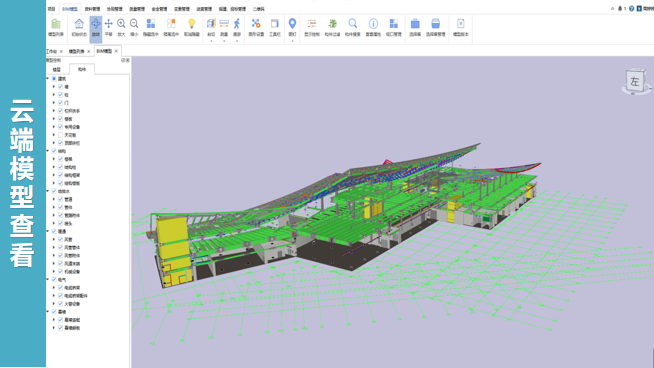Switch to the 工作台 (workbench) document tab

(52, 51)
